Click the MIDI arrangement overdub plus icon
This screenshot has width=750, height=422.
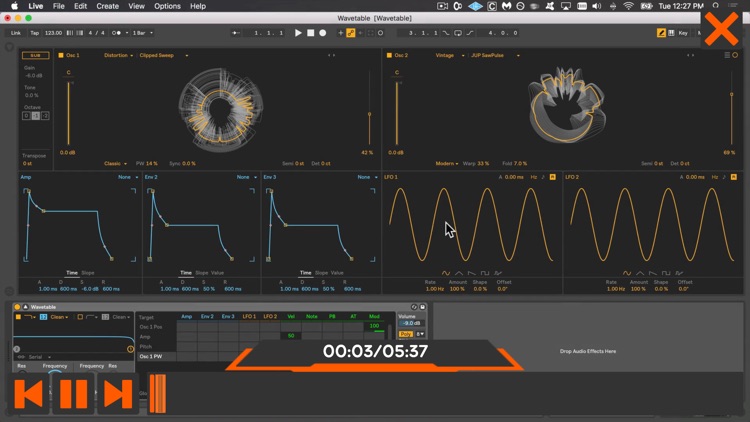click(341, 33)
